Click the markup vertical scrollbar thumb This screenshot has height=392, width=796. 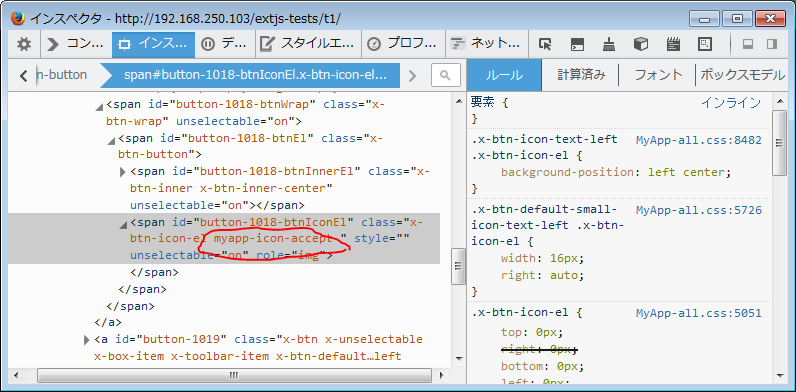(x=458, y=266)
